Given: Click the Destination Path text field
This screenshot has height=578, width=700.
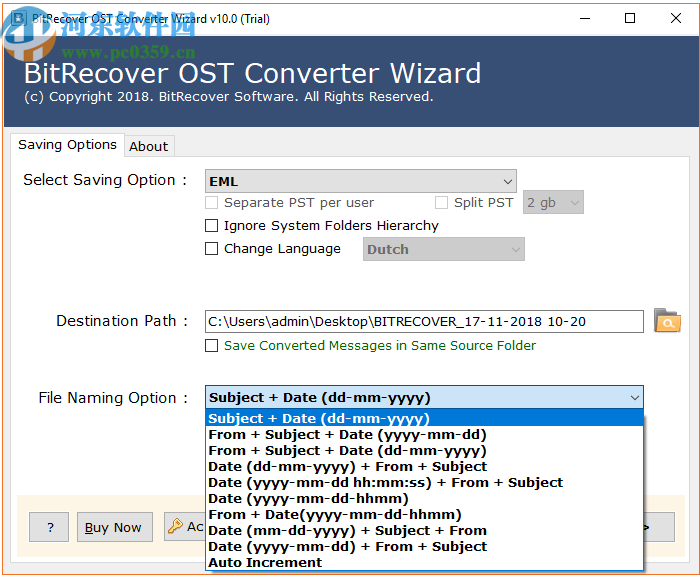Looking at the screenshot, I should 424,321.
